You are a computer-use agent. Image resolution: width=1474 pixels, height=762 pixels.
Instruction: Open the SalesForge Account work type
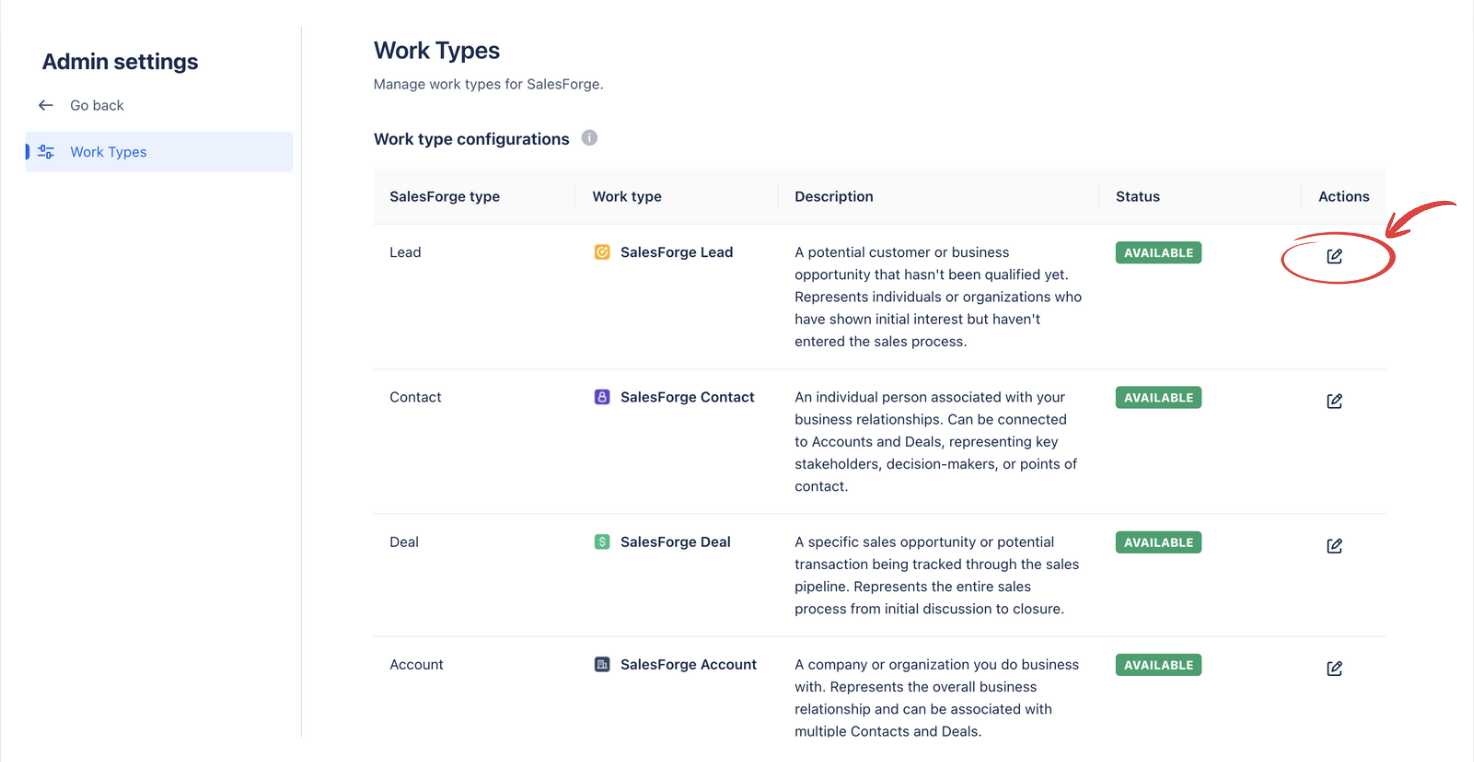[688, 664]
